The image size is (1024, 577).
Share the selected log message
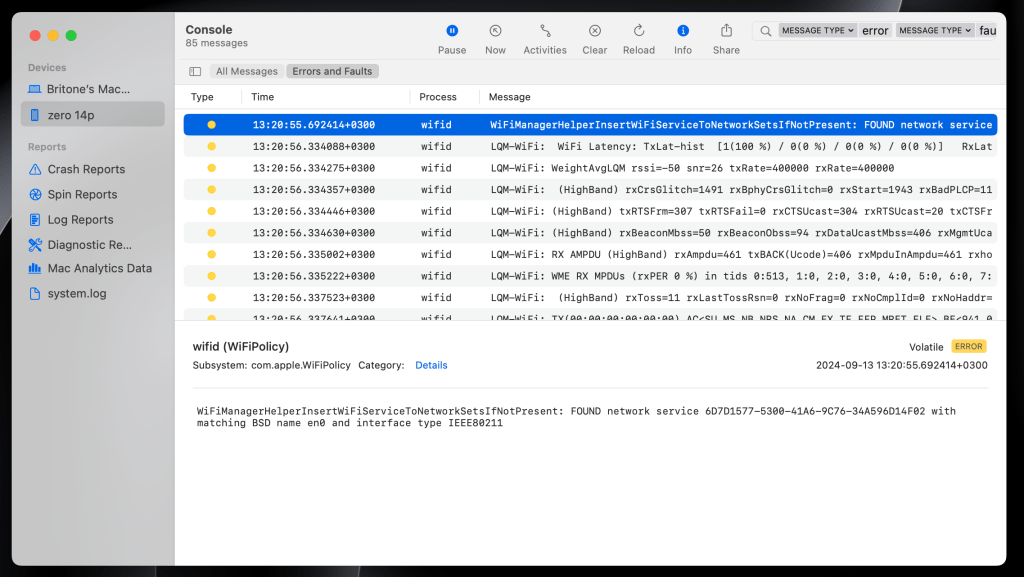(727, 31)
